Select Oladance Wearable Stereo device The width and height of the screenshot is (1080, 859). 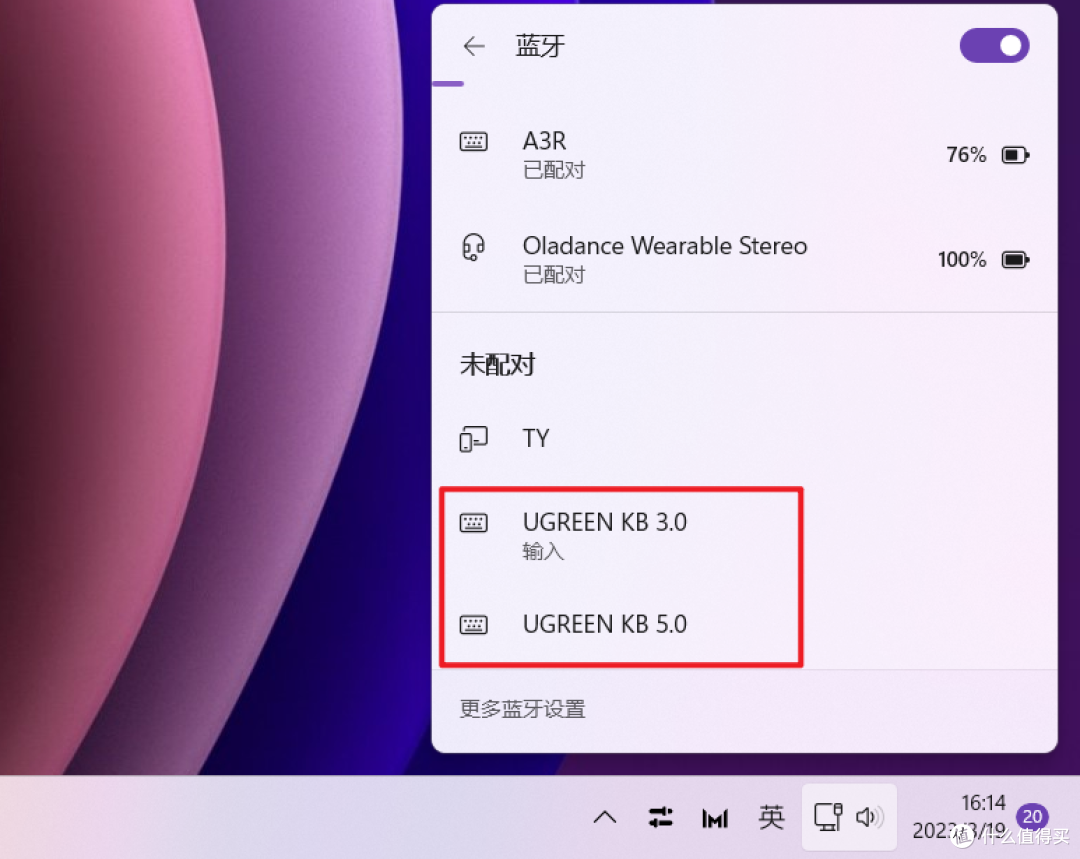(x=744, y=260)
